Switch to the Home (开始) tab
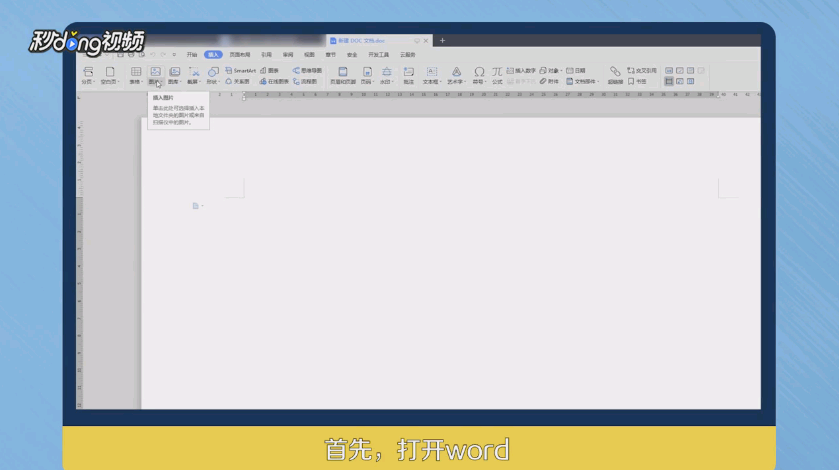Image resolution: width=839 pixels, height=470 pixels. coord(192,55)
